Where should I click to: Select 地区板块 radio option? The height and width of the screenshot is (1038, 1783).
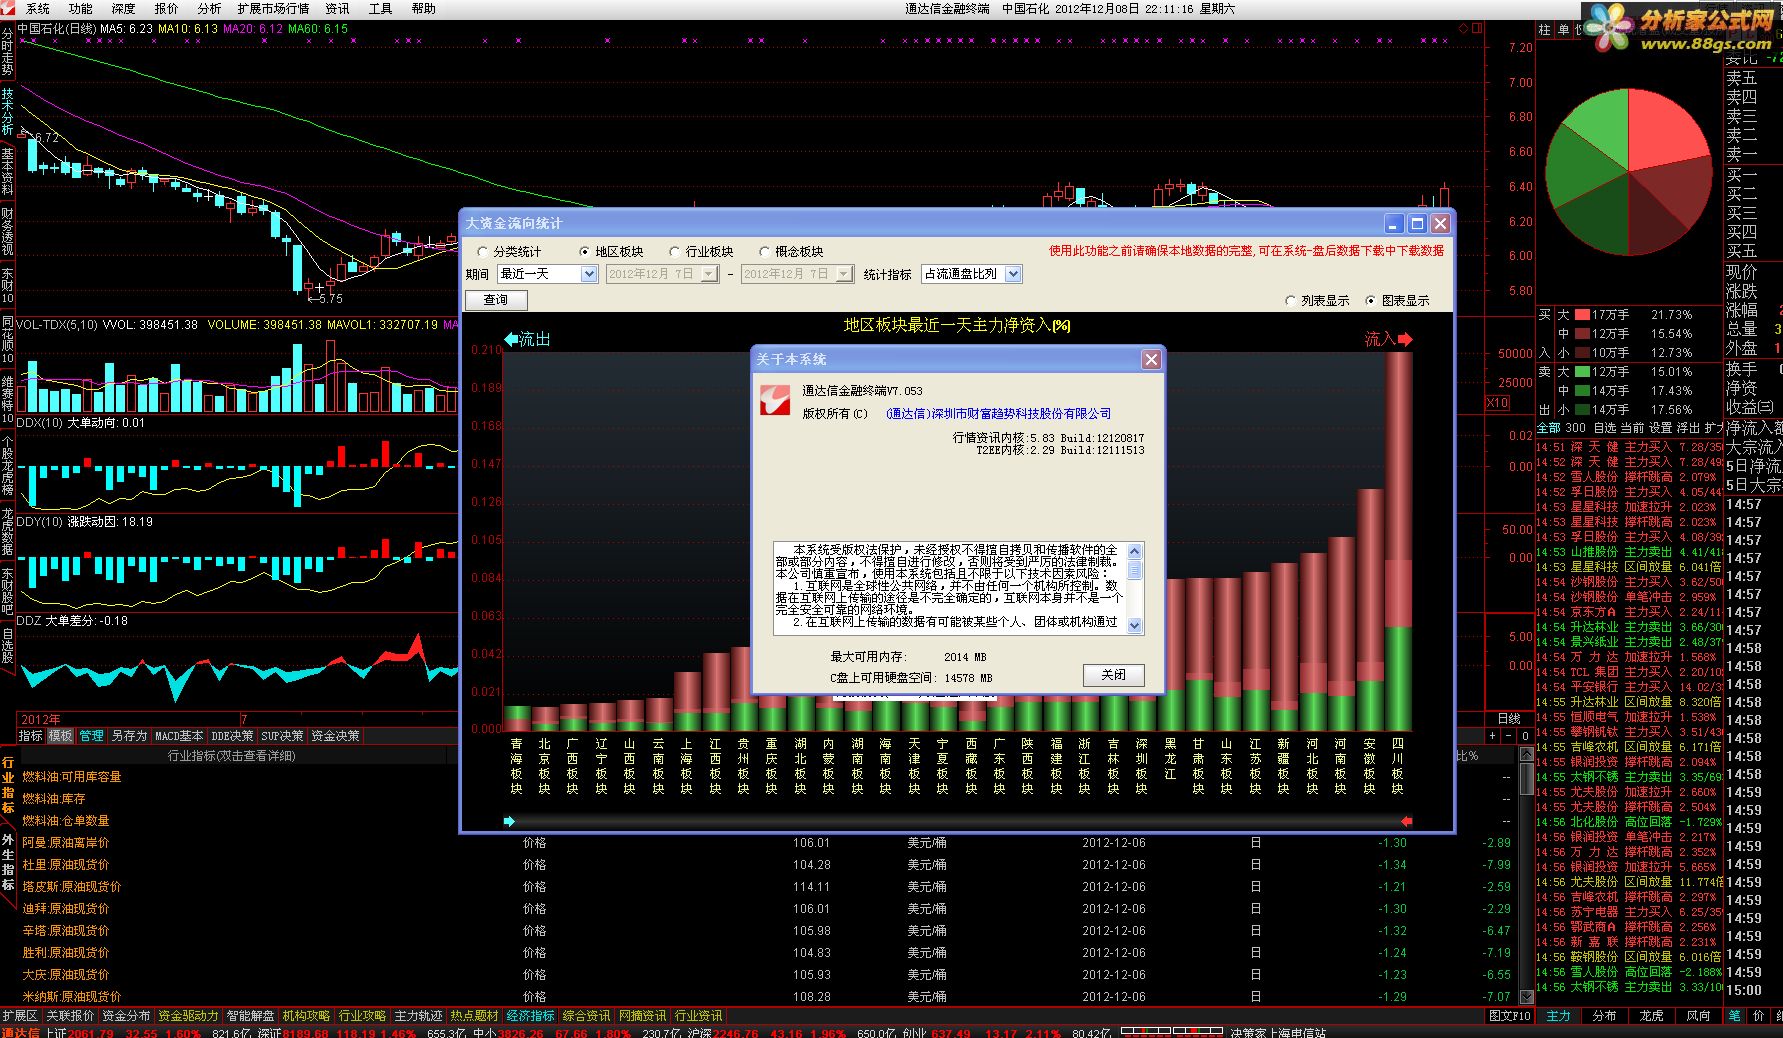(x=611, y=252)
